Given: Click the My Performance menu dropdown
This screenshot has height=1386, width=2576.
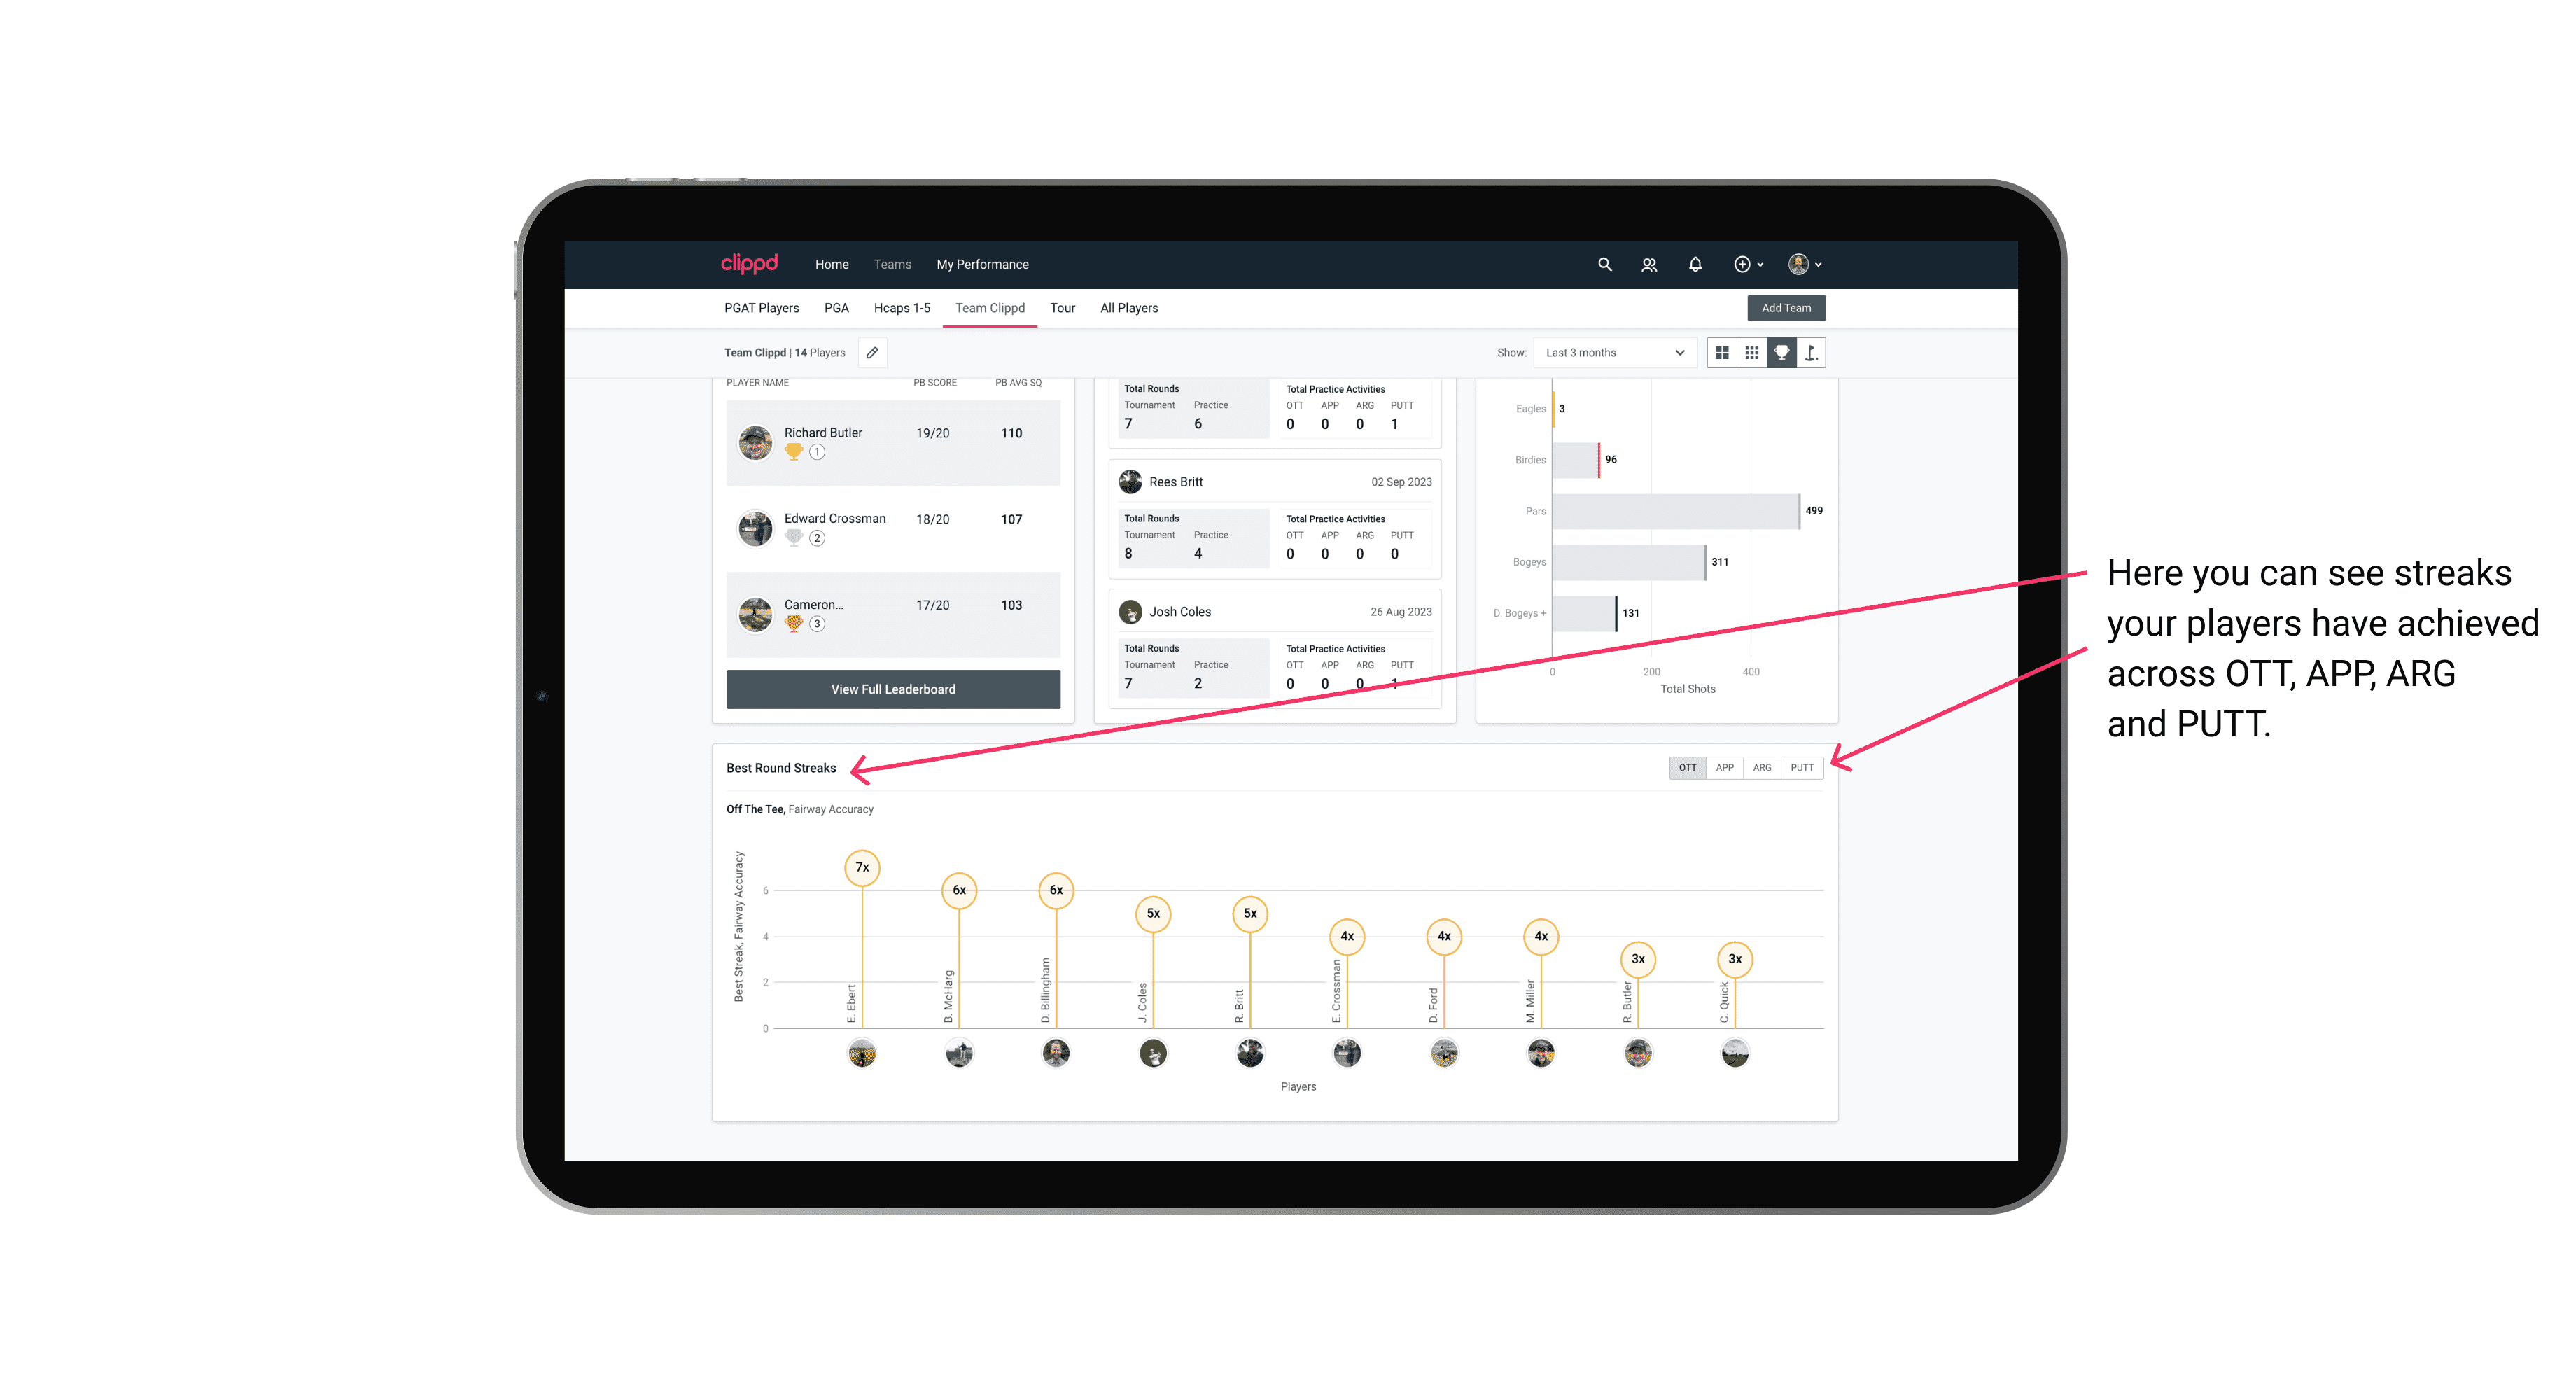Looking at the screenshot, I should (x=983, y=263).
